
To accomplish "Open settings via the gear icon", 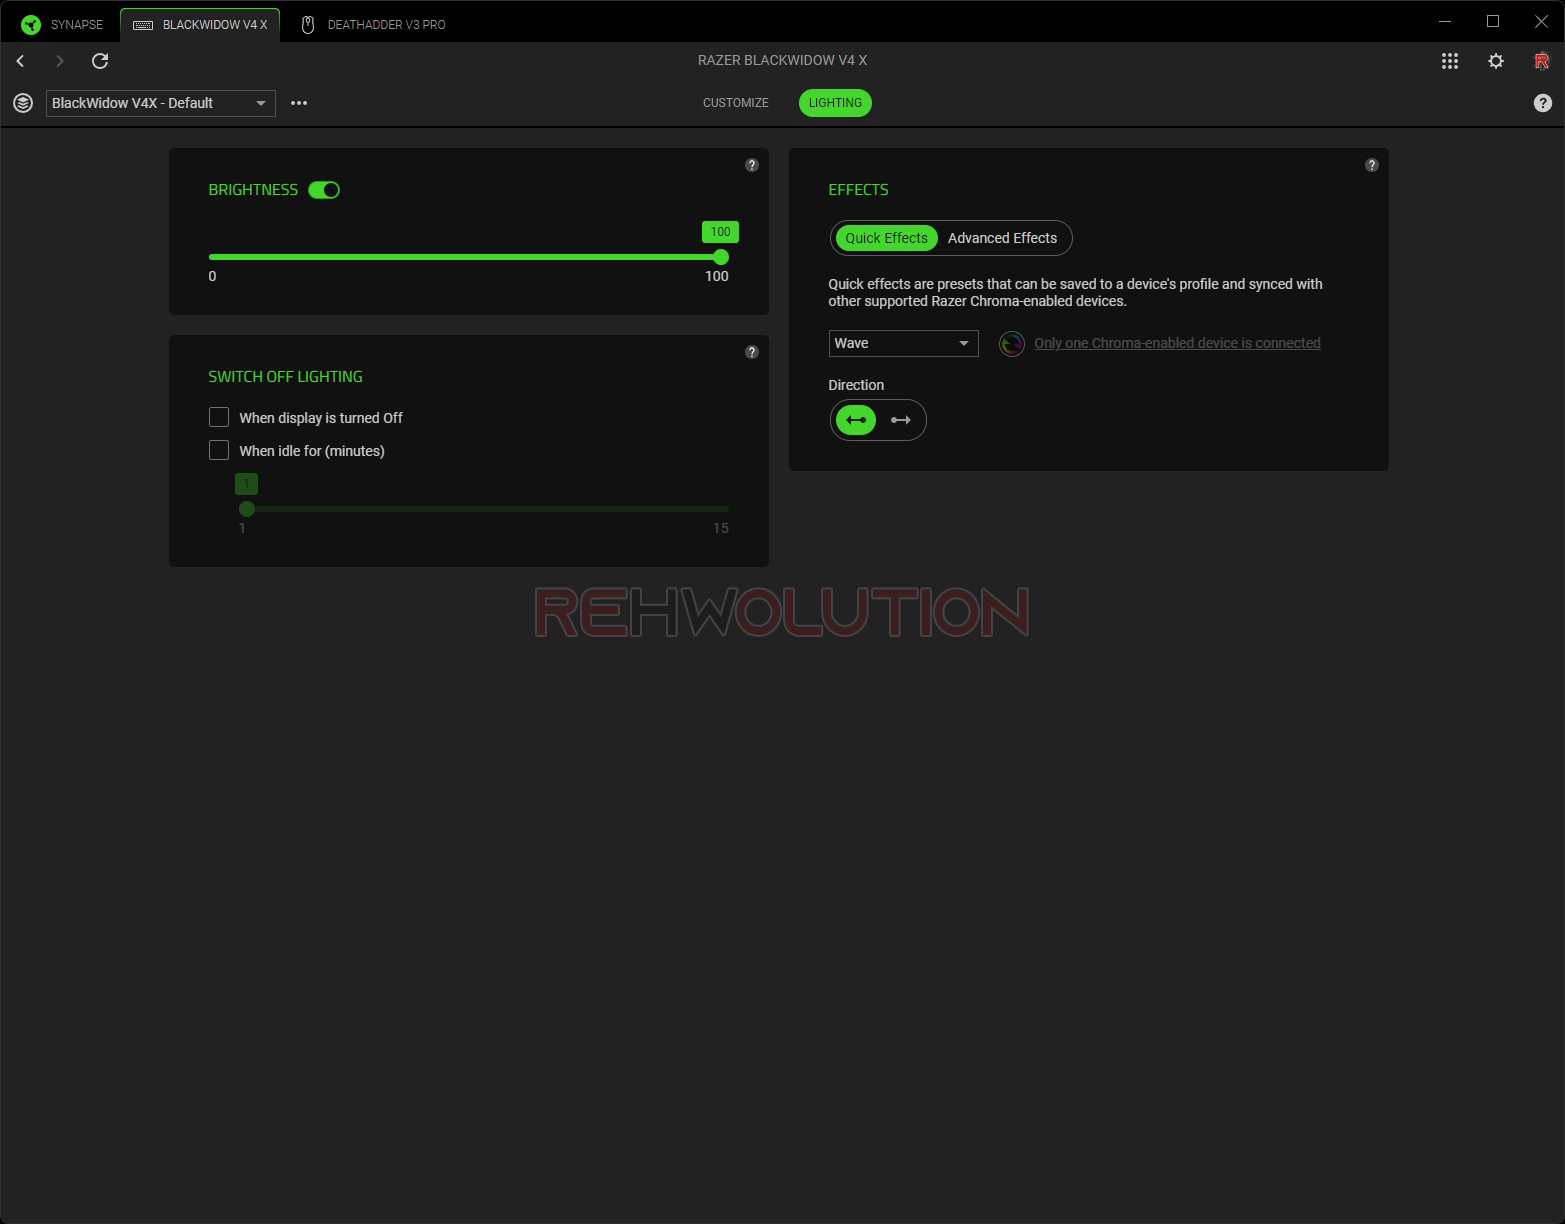I will click(x=1495, y=61).
